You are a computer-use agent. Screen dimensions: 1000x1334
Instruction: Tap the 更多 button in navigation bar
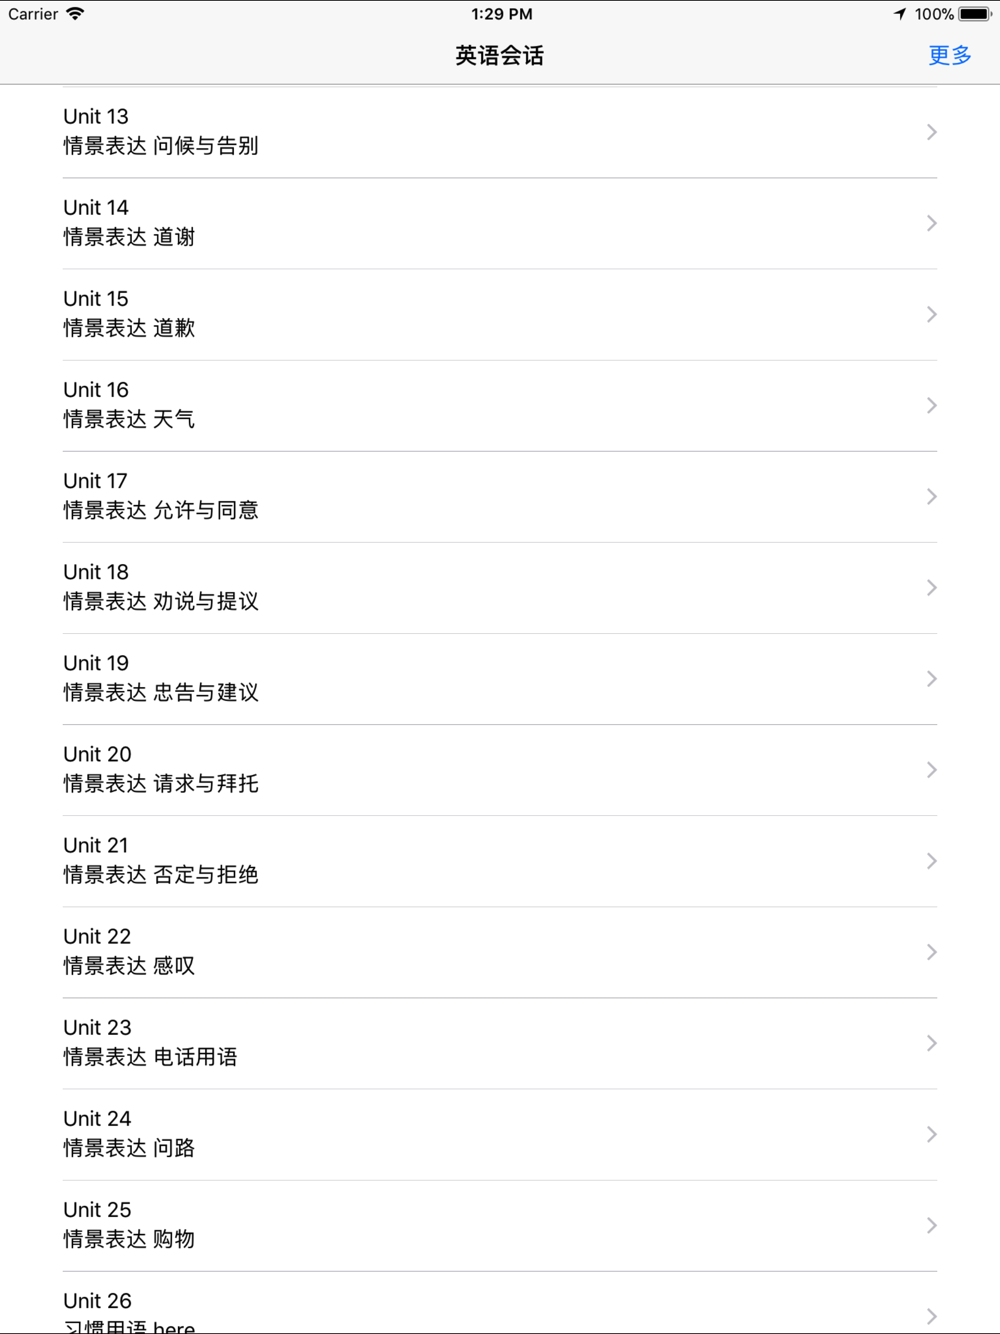pos(949,55)
